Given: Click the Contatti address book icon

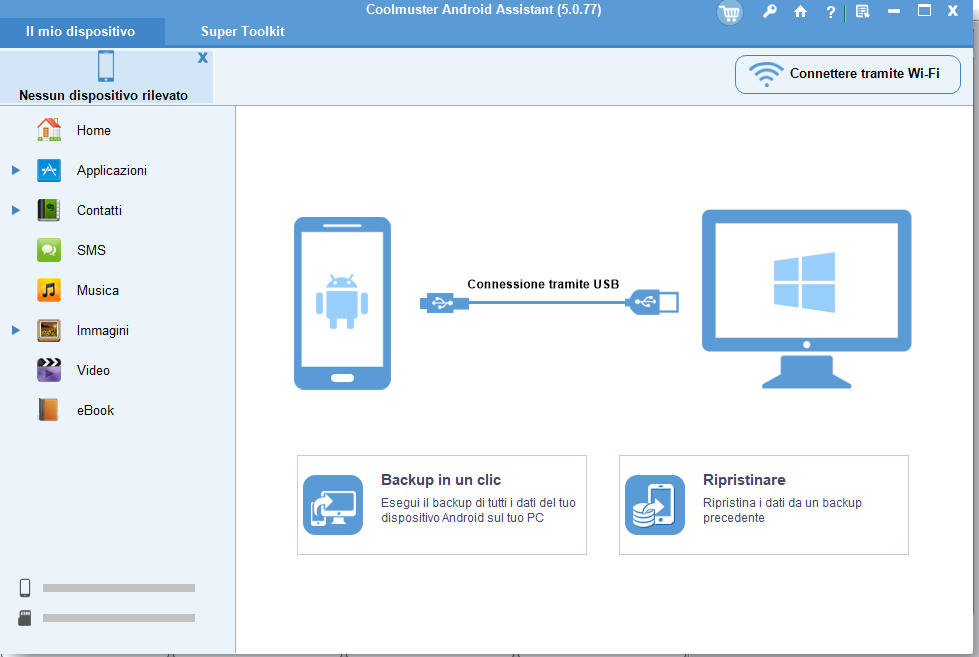Looking at the screenshot, I should pyautogui.click(x=49, y=210).
